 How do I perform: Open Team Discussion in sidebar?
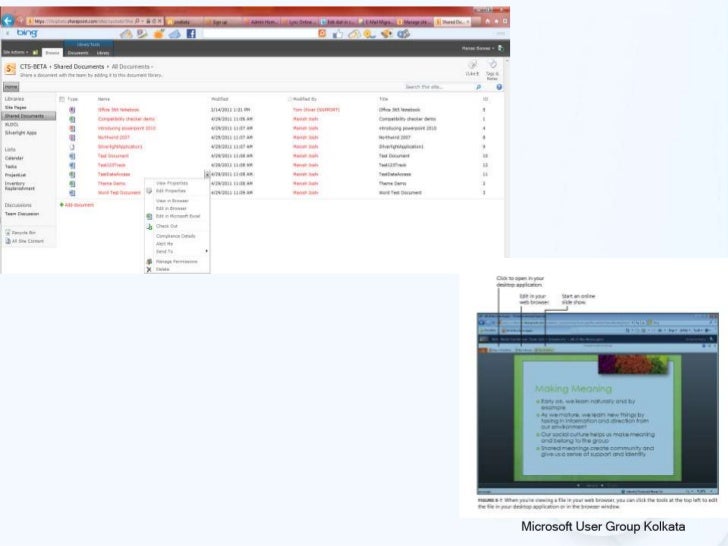point(22,214)
